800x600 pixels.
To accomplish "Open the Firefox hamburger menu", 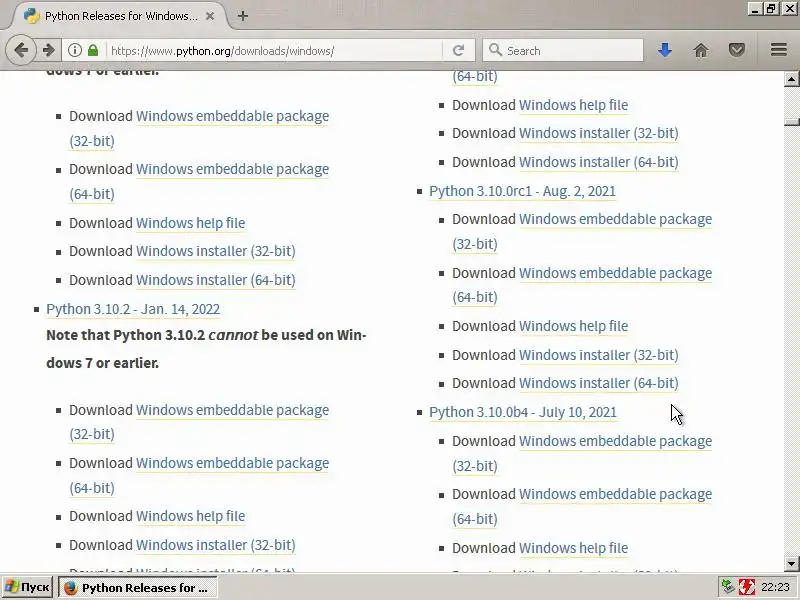I will tap(779, 49).
